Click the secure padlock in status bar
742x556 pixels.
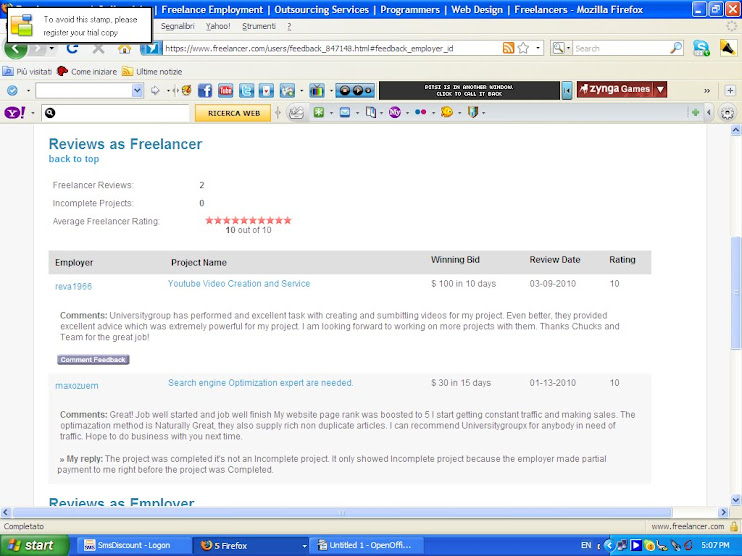[734, 526]
